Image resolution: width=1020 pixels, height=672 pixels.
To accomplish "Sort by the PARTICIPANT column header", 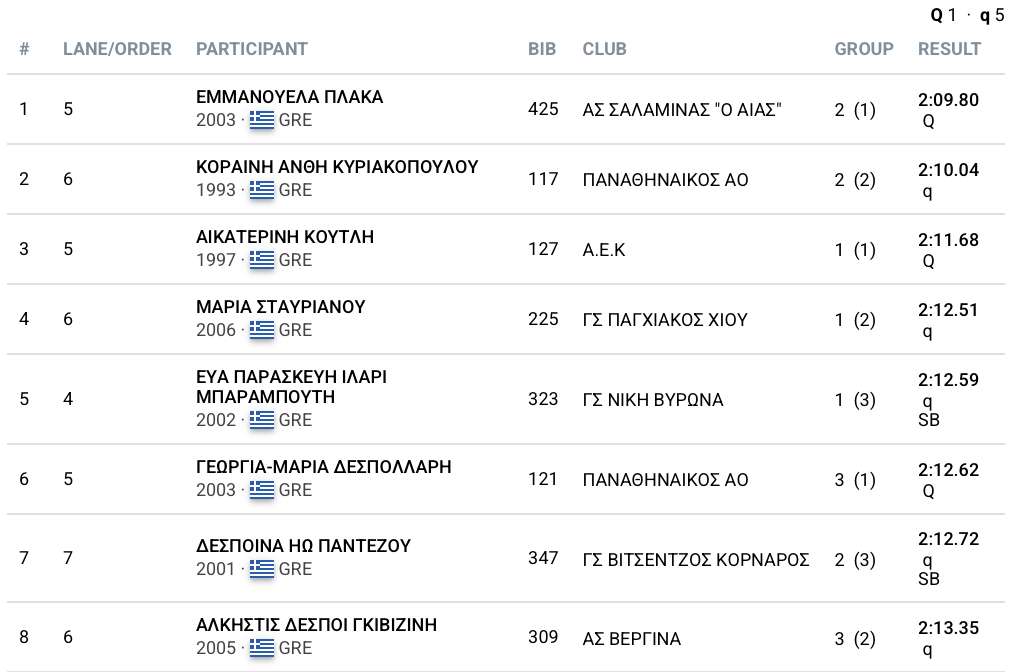I will tap(251, 49).
